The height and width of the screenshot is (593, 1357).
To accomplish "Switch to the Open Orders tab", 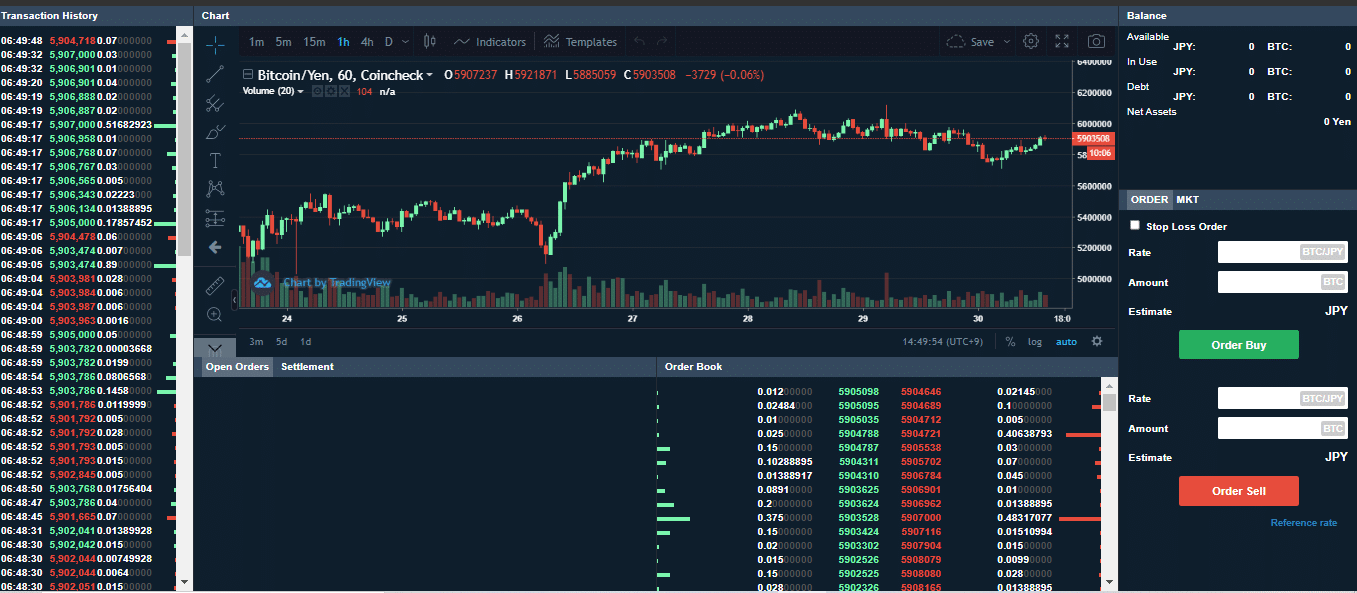I will [x=237, y=367].
